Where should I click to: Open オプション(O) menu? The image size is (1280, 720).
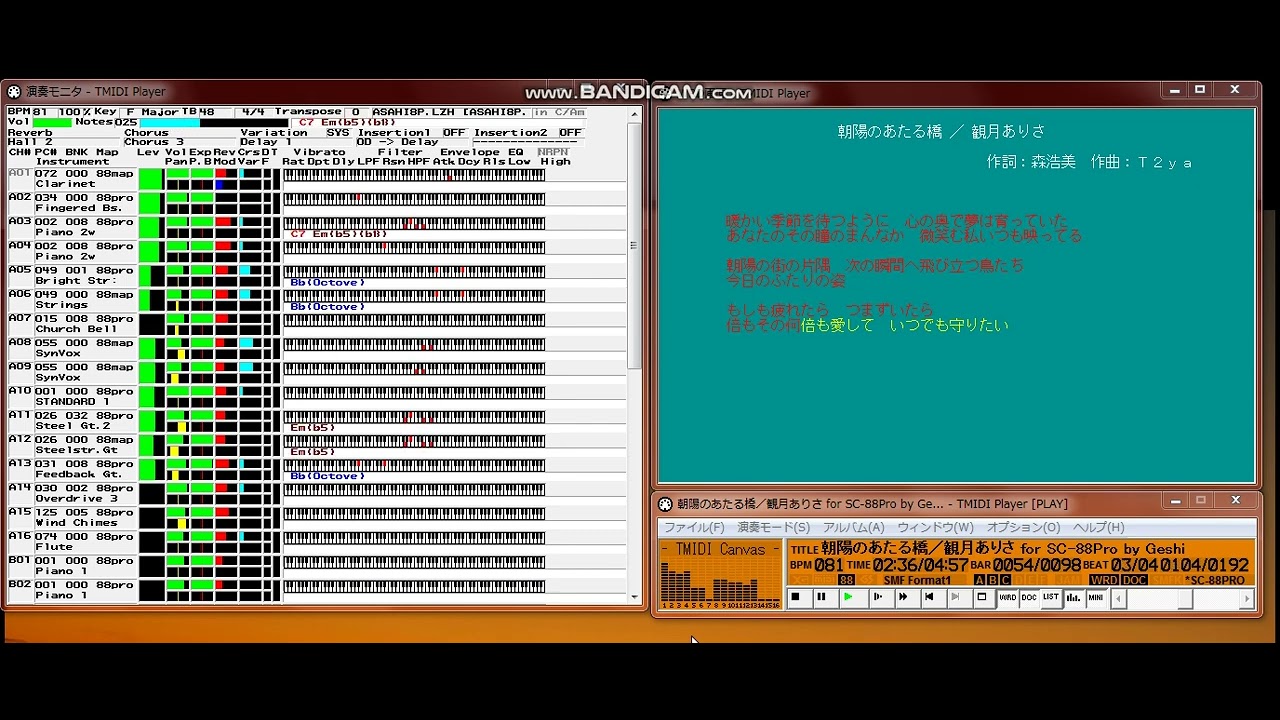[1023, 527]
